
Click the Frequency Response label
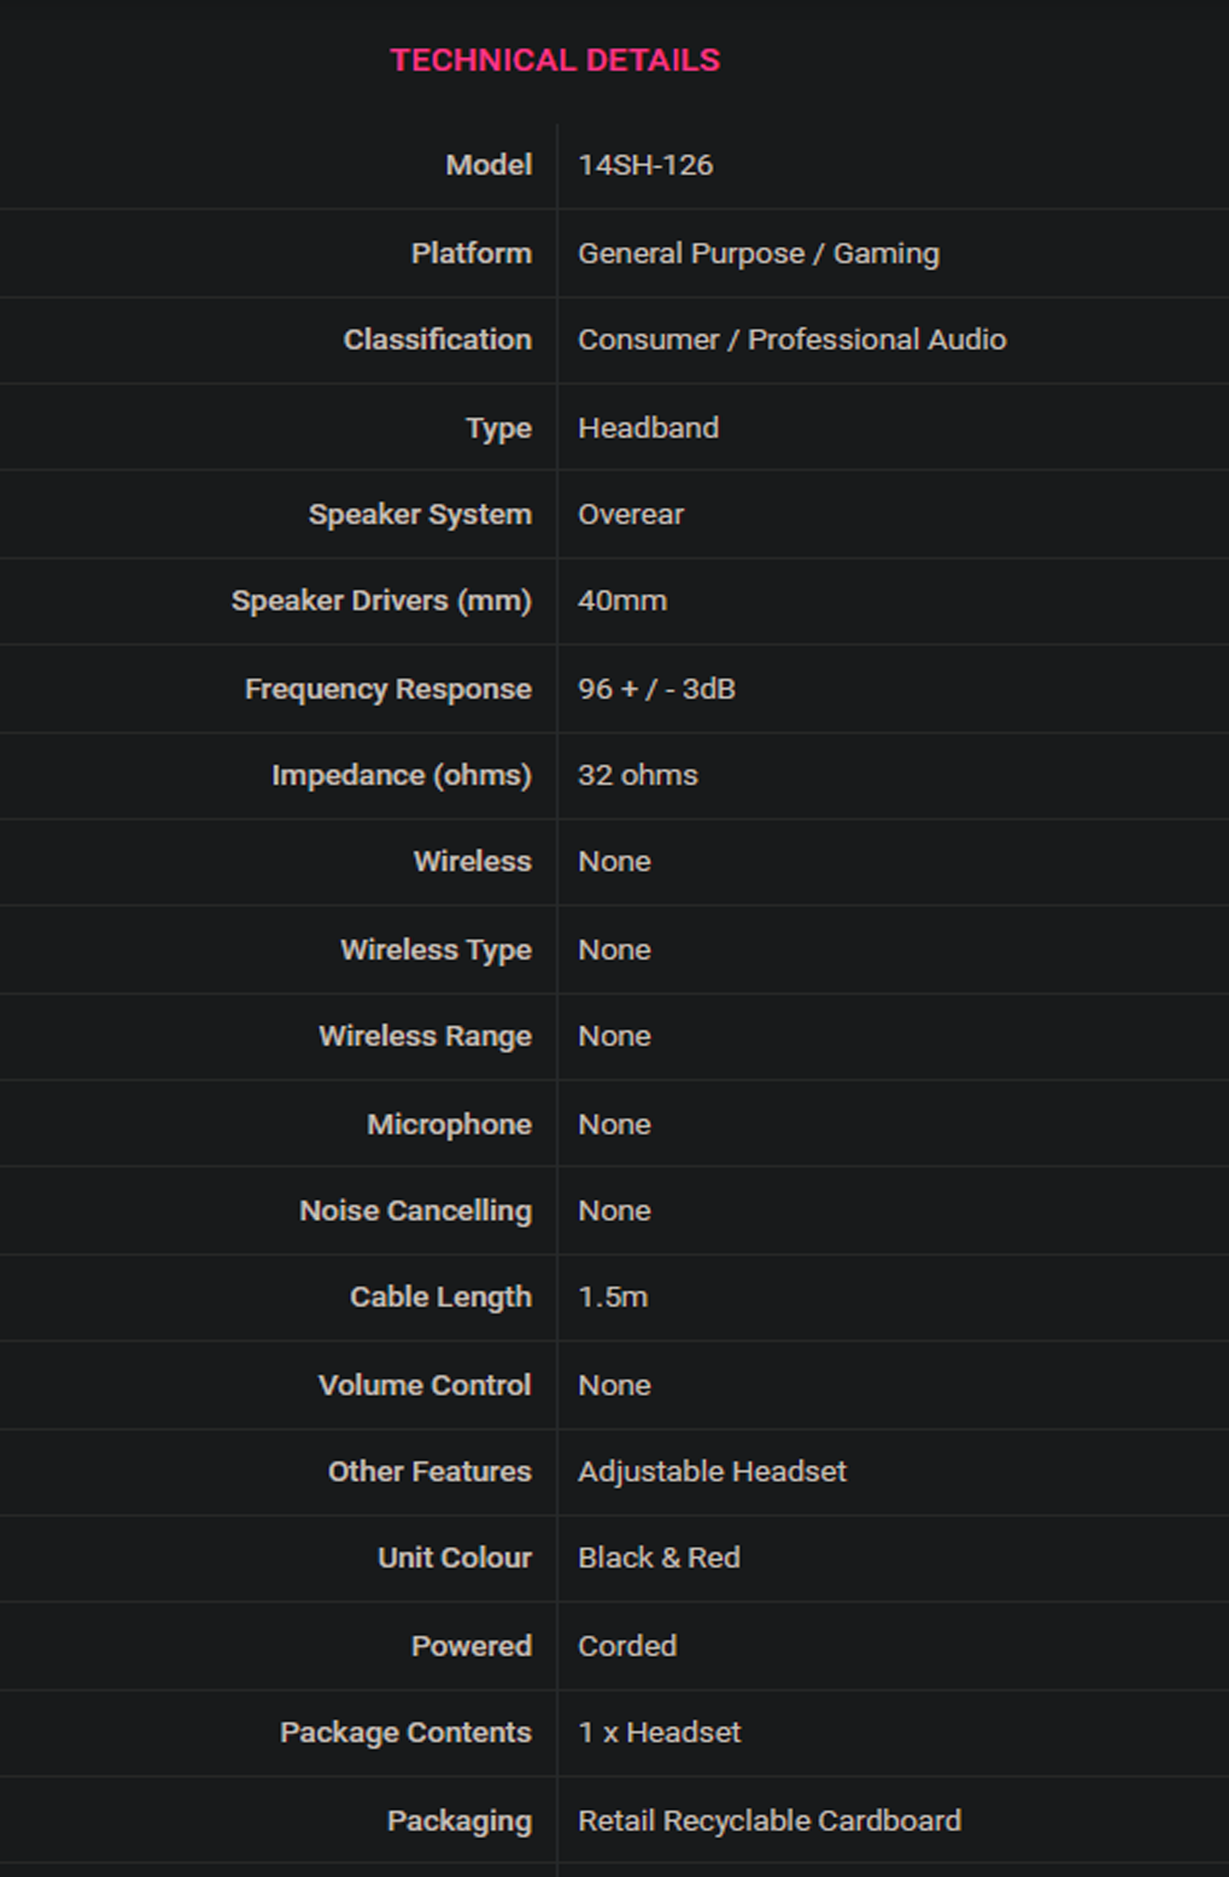point(388,689)
